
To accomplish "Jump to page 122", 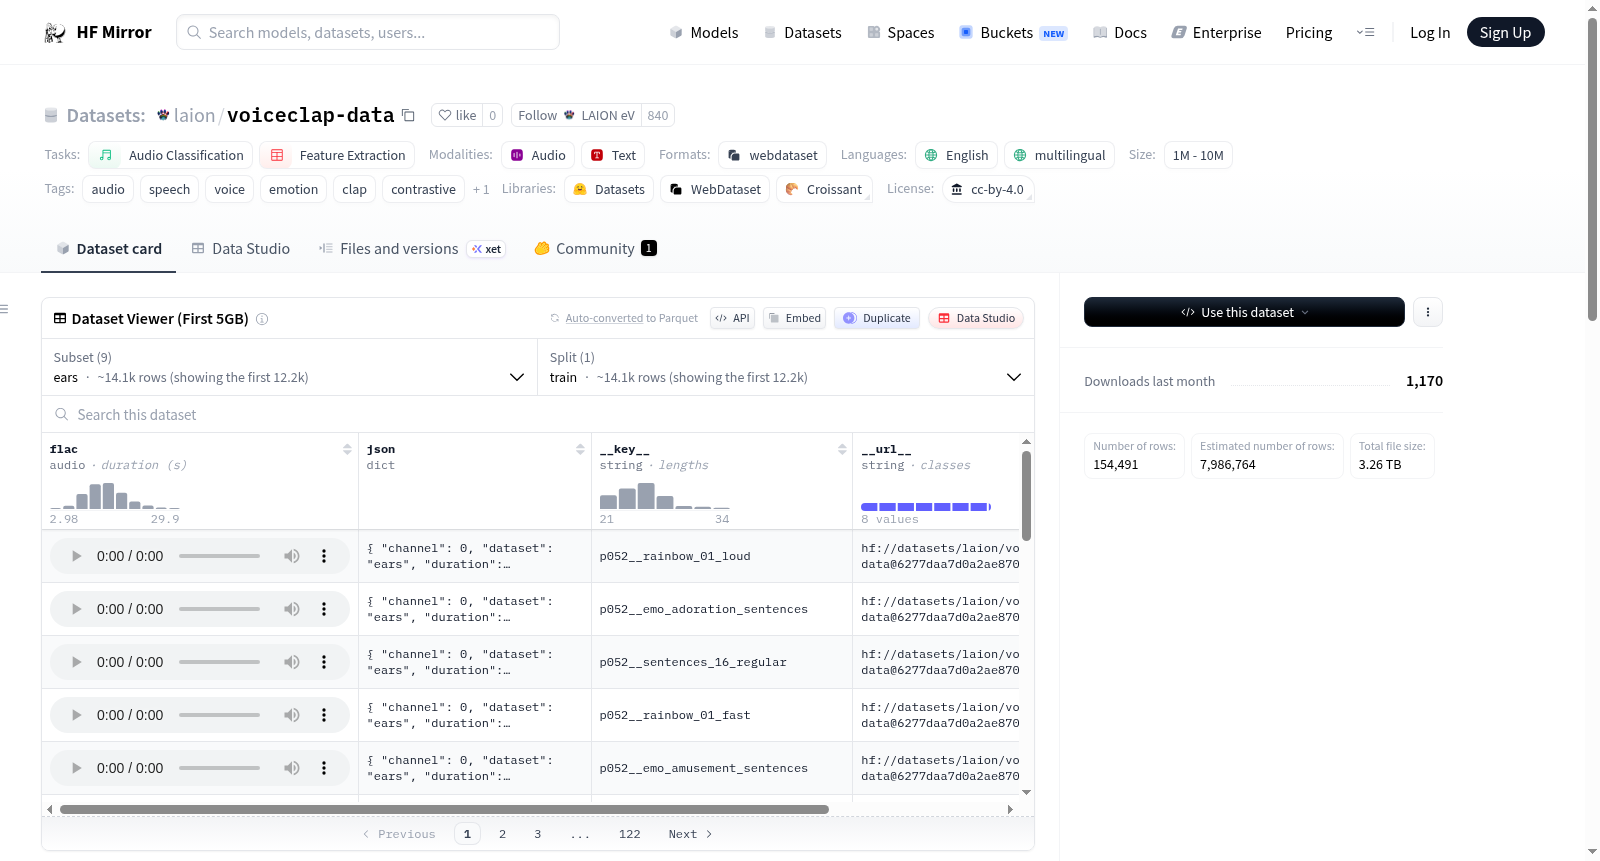I will [629, 834].
